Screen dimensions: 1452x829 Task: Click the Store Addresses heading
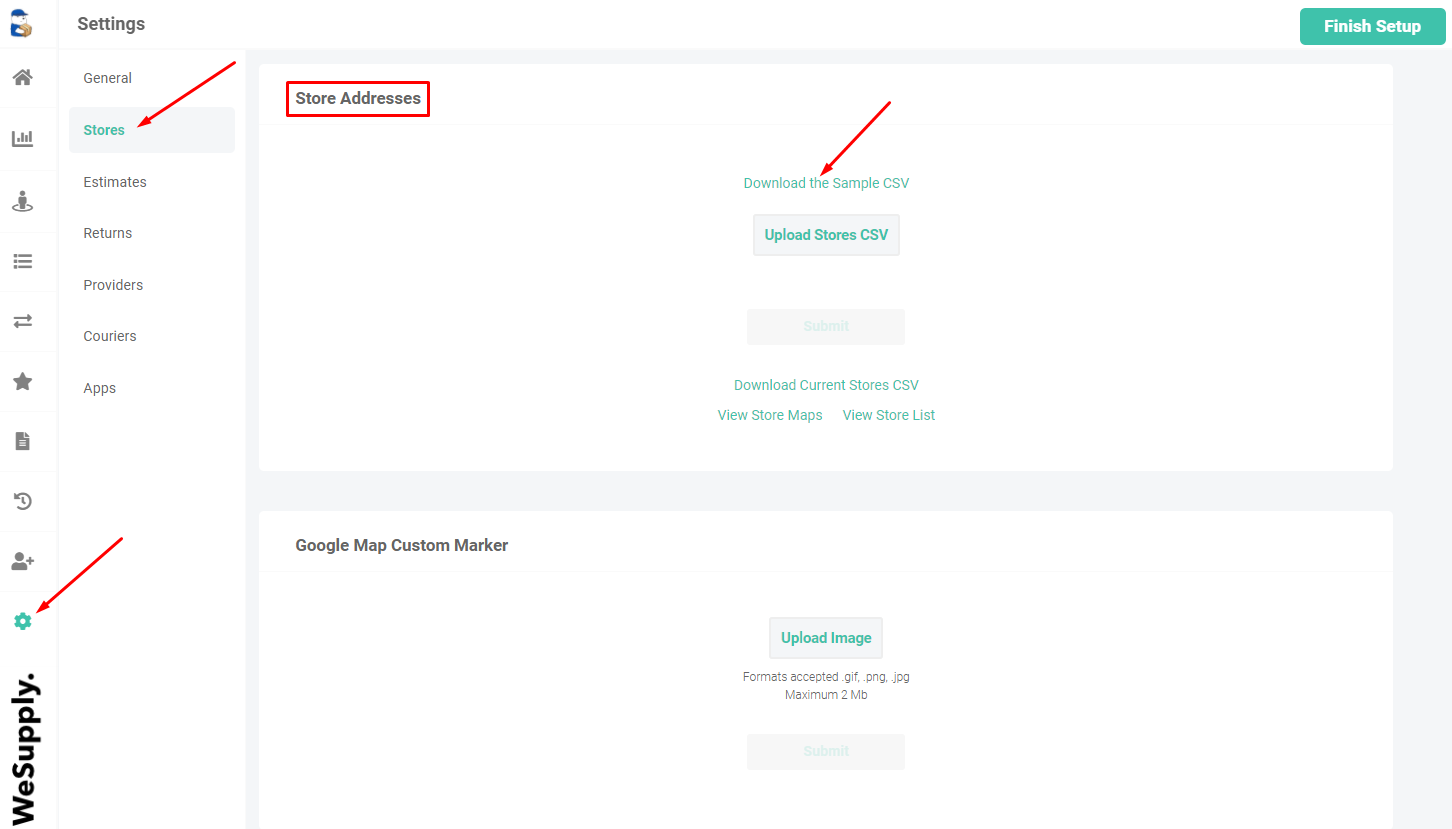pos(358,98)
